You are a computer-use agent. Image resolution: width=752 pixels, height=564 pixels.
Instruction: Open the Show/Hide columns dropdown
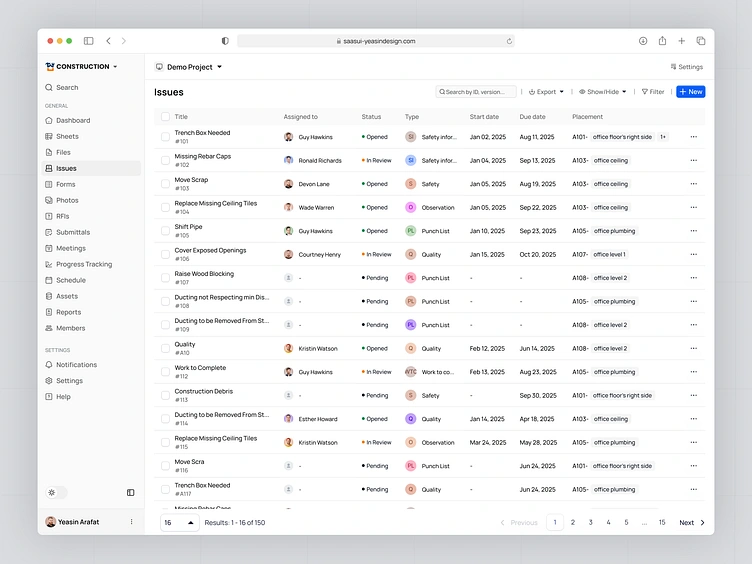[602, 92]
